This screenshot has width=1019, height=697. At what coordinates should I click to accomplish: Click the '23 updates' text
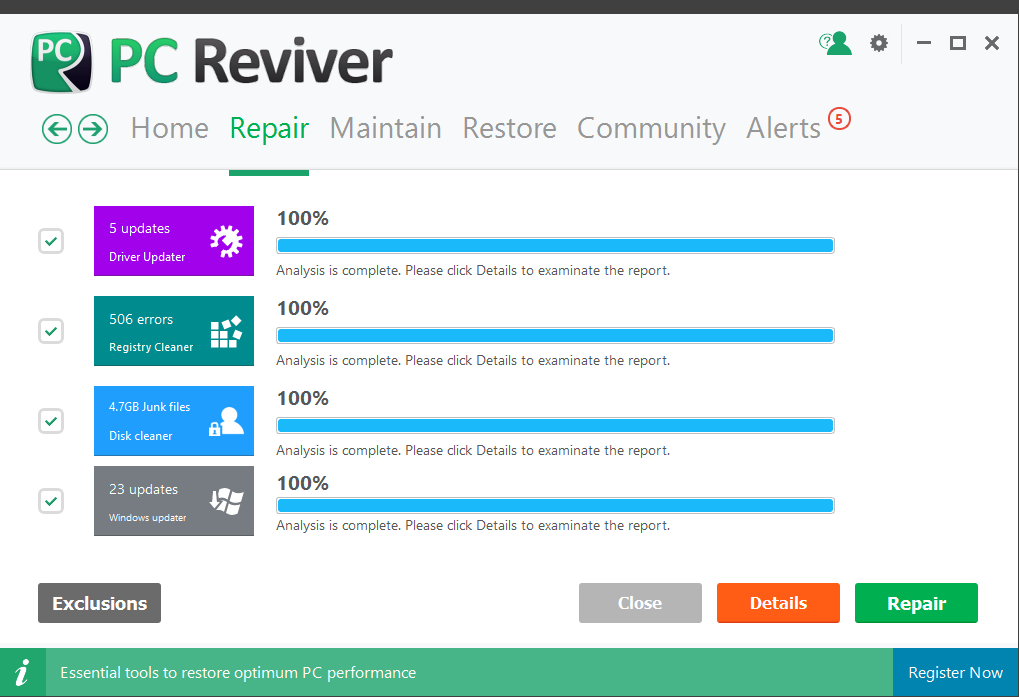click(x=143, y=489)
